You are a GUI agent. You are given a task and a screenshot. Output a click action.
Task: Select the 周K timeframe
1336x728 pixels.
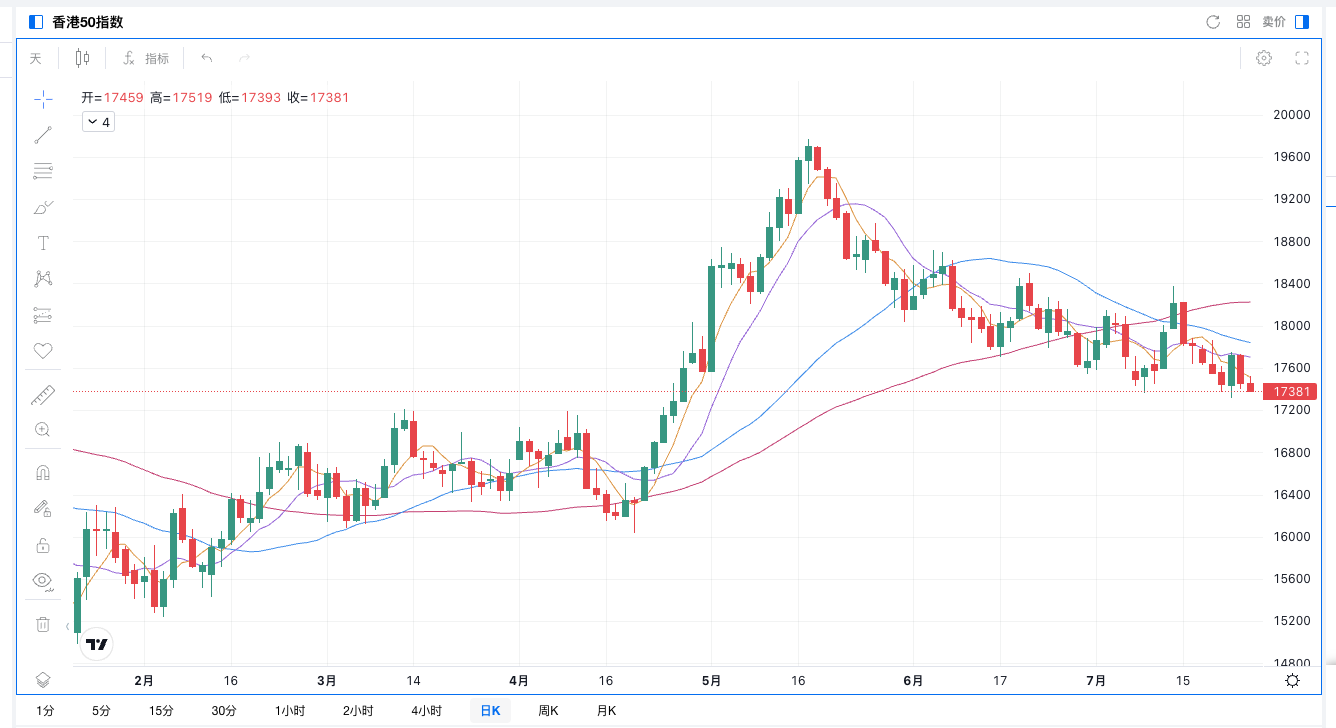[x=548, y=711]
